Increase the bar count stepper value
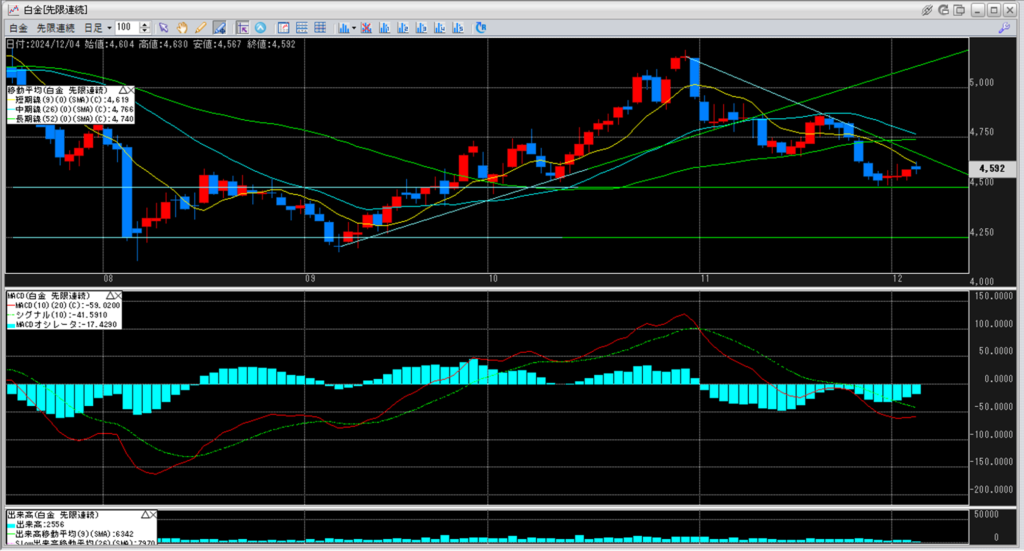Viewport: 1024px width, 551px height. pos(146,24)
